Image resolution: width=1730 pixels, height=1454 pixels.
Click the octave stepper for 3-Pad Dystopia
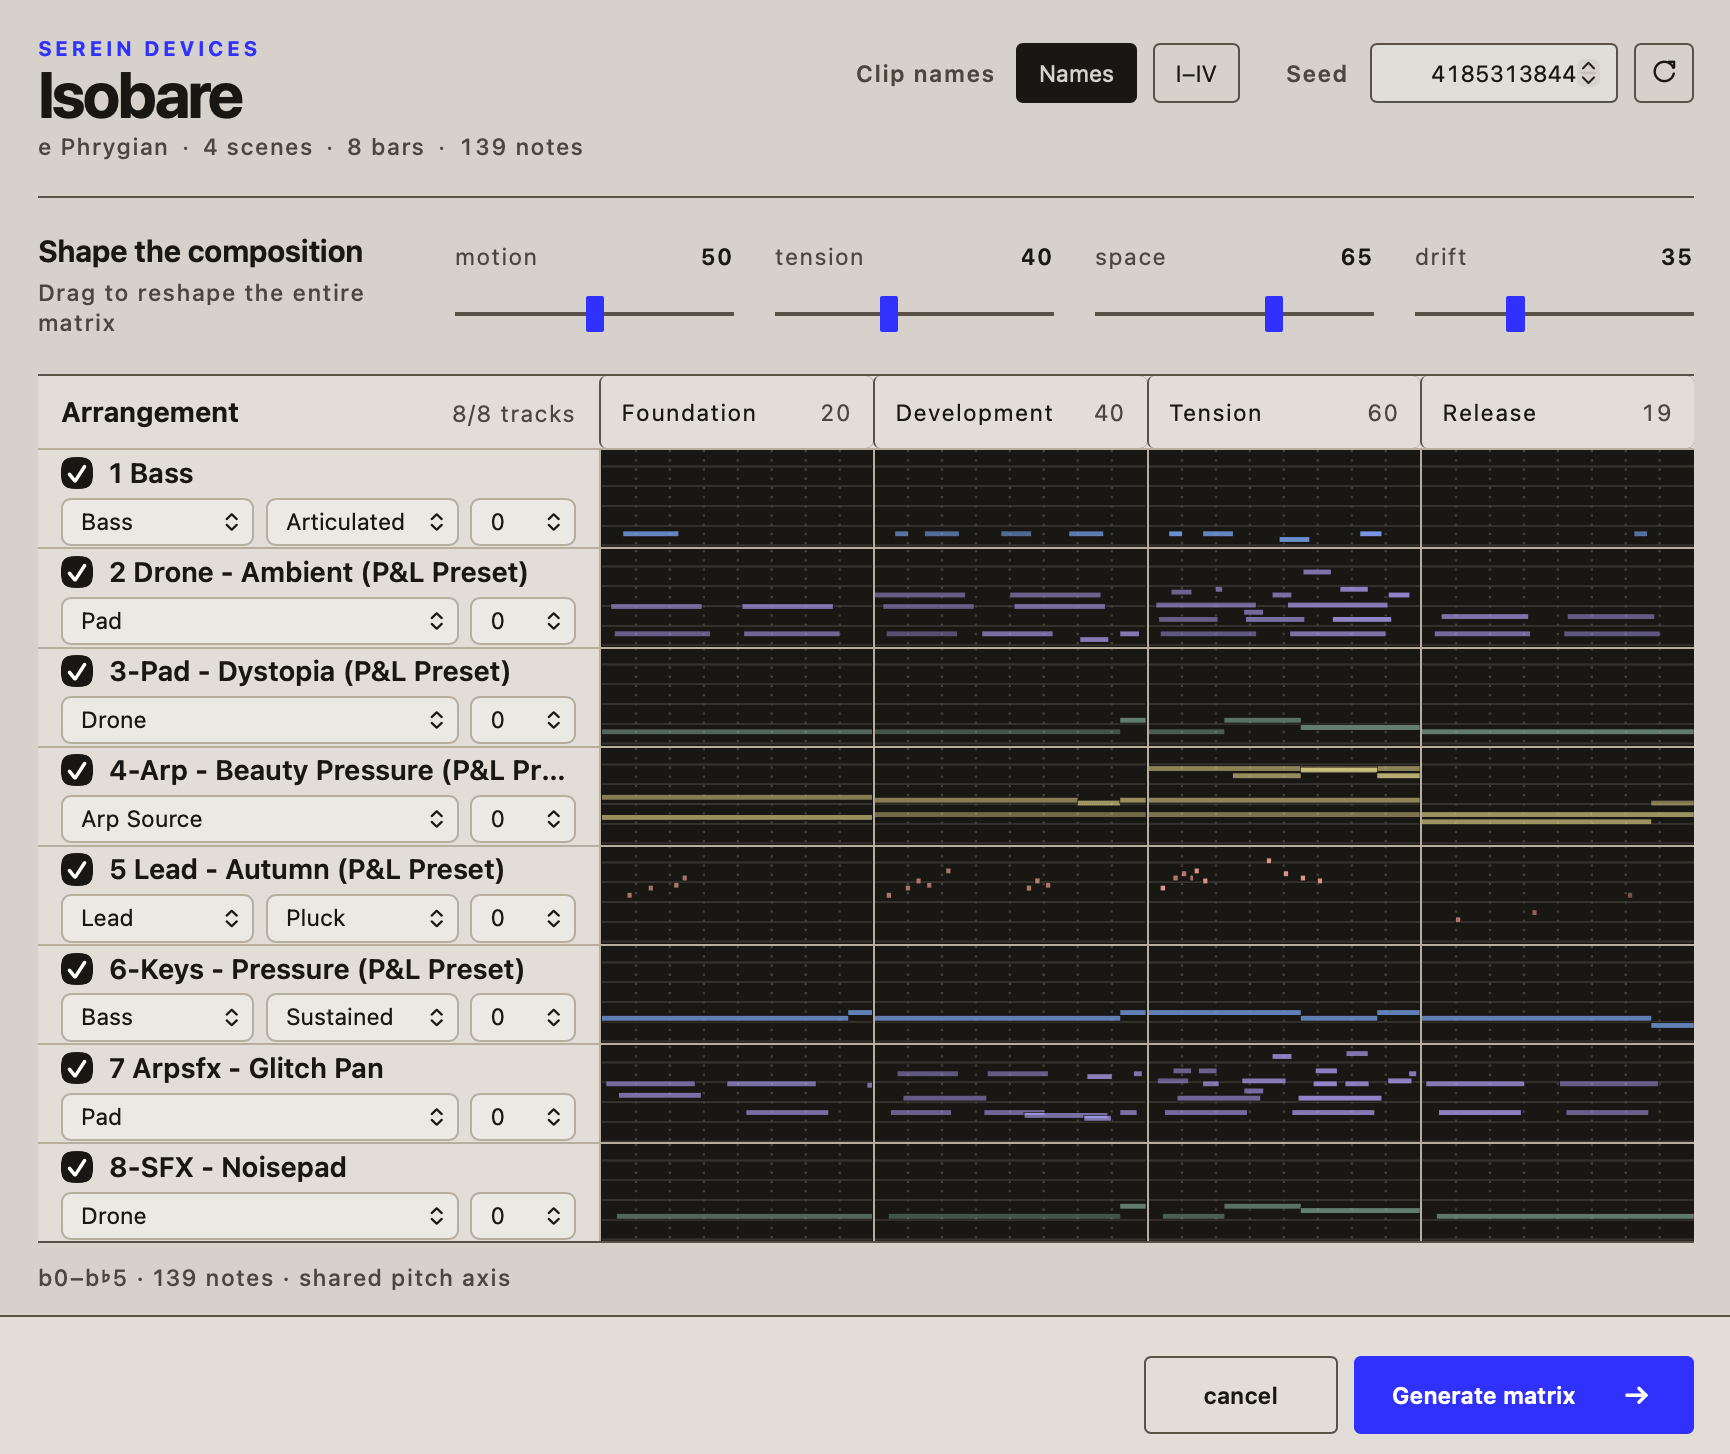pos(523,720)
